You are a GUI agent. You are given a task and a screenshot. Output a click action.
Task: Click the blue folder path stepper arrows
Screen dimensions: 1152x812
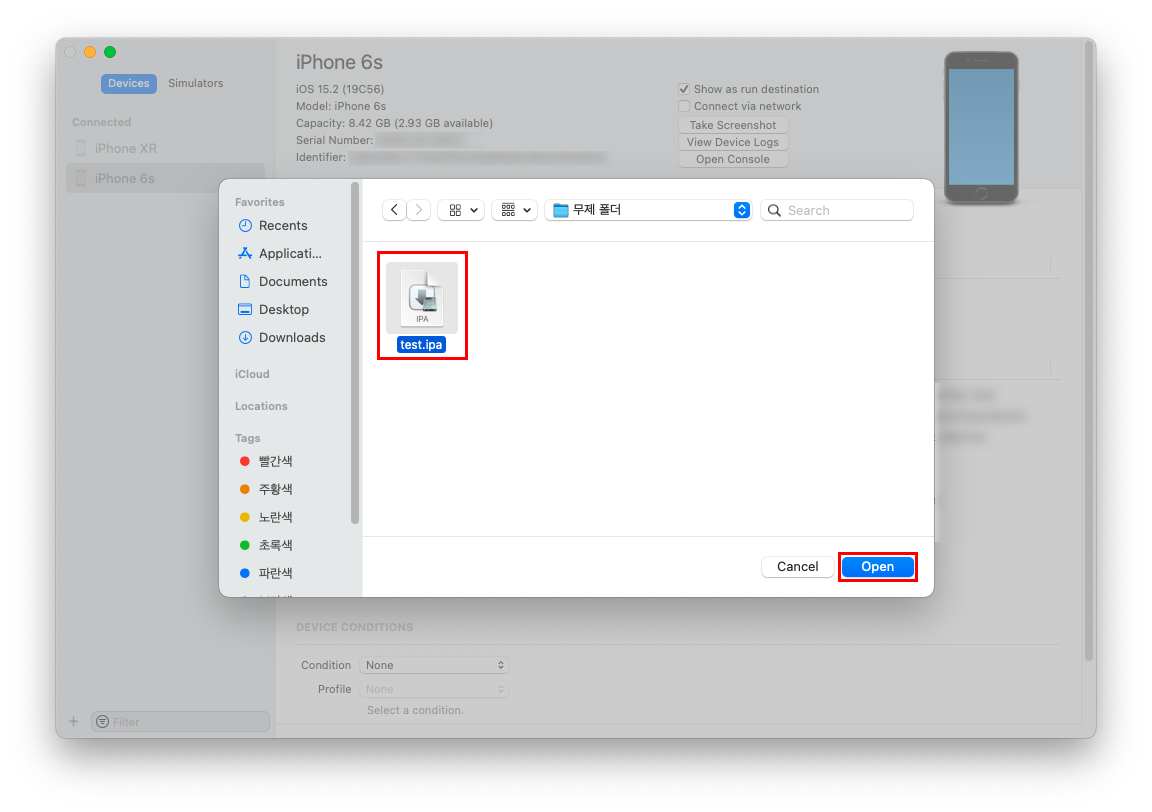(741, 210)
